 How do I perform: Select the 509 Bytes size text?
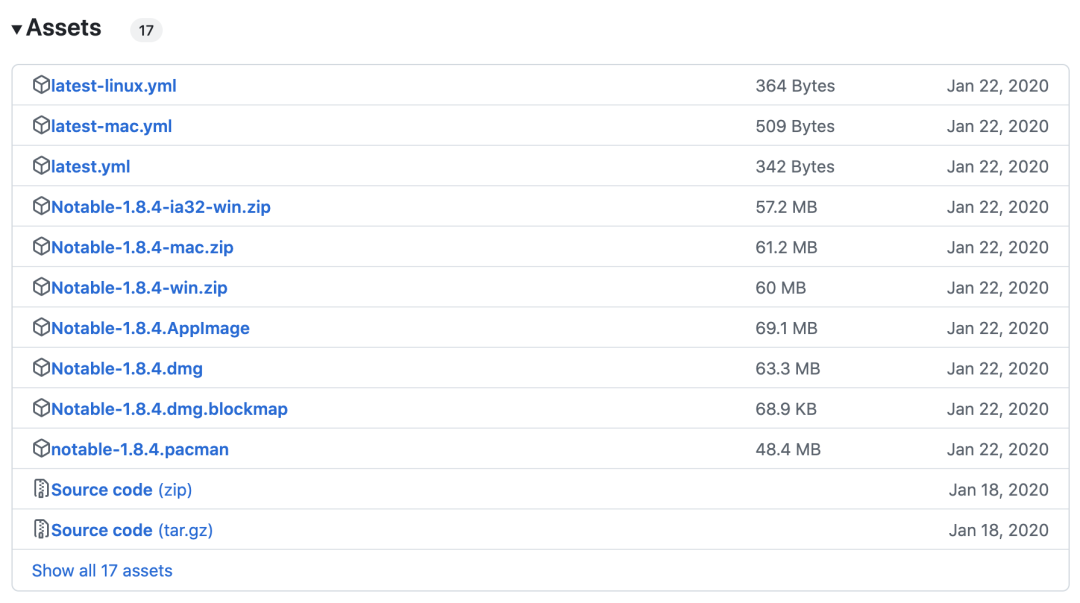tap(795, 126)
